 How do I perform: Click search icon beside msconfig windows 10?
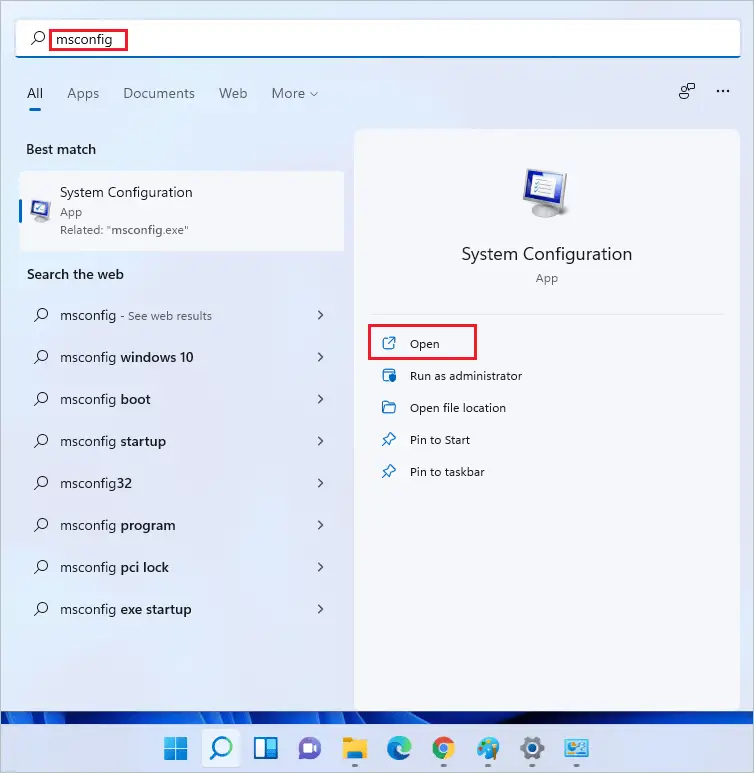41,356
